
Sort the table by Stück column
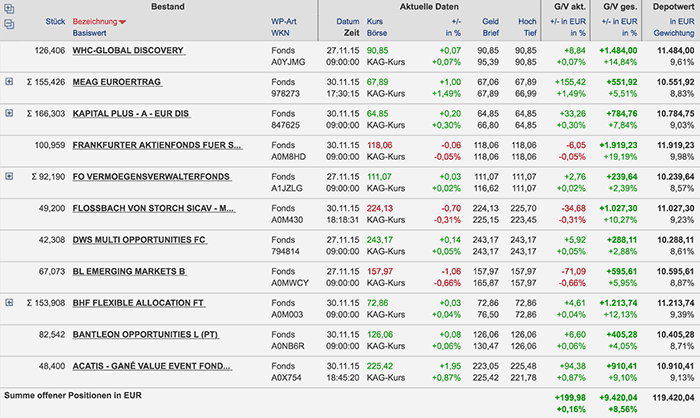pyautogui.click(x=53, y=21)
